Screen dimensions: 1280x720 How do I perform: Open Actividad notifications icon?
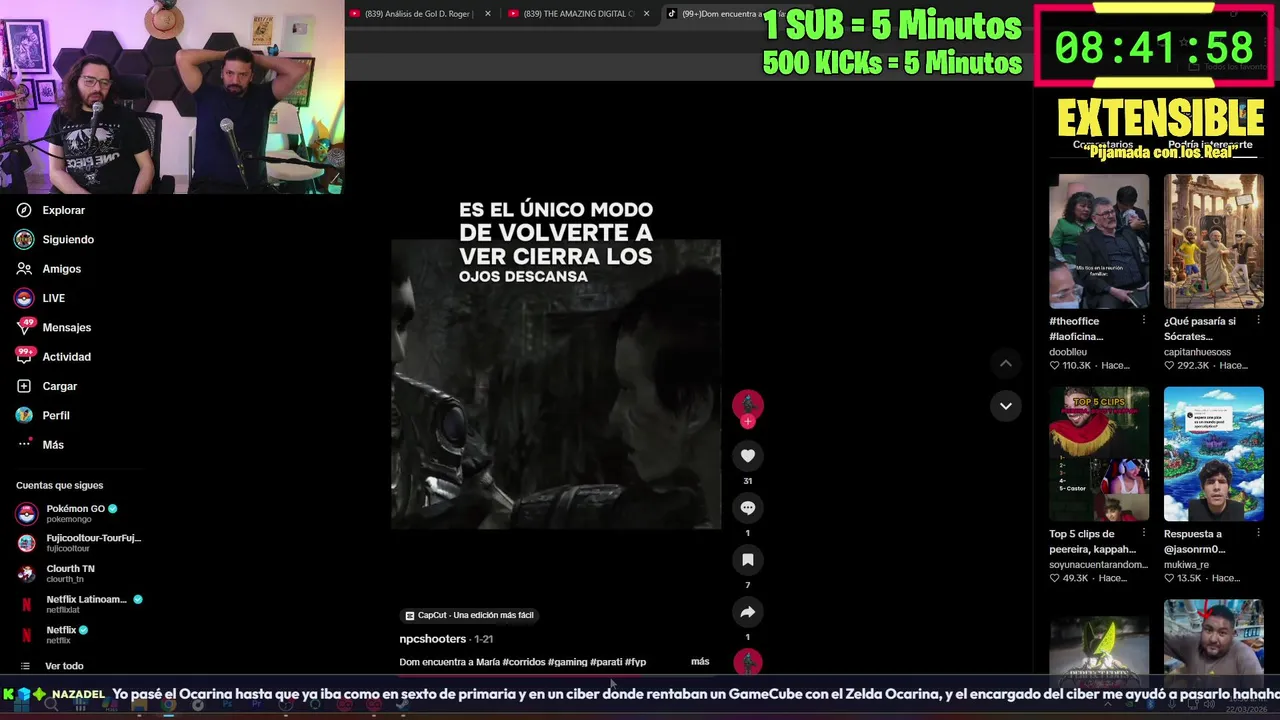tap(24, 356)
